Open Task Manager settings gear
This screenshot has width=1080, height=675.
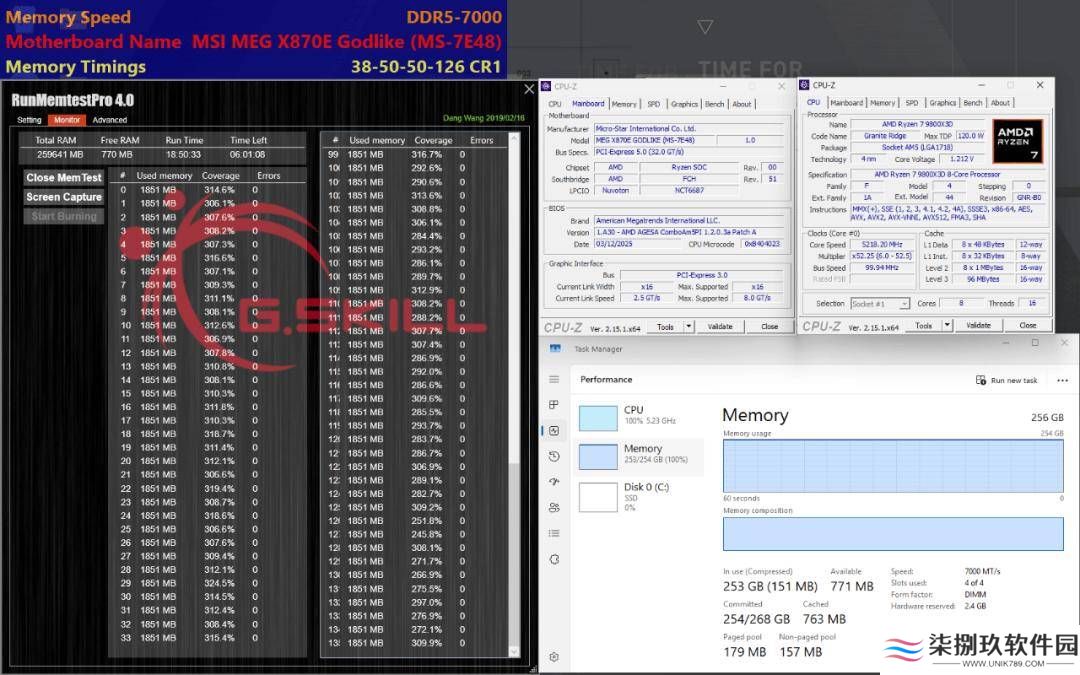[x=554, y=657]
